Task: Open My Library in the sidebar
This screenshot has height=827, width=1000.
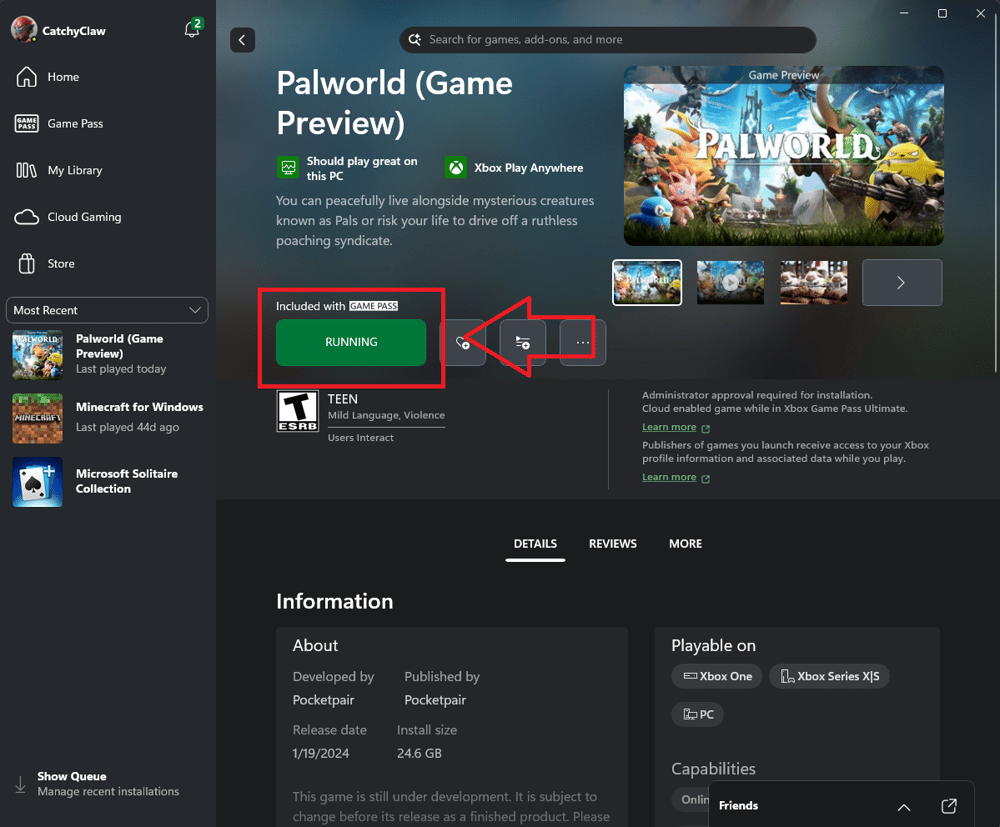Action: click(x=75, y=170)
